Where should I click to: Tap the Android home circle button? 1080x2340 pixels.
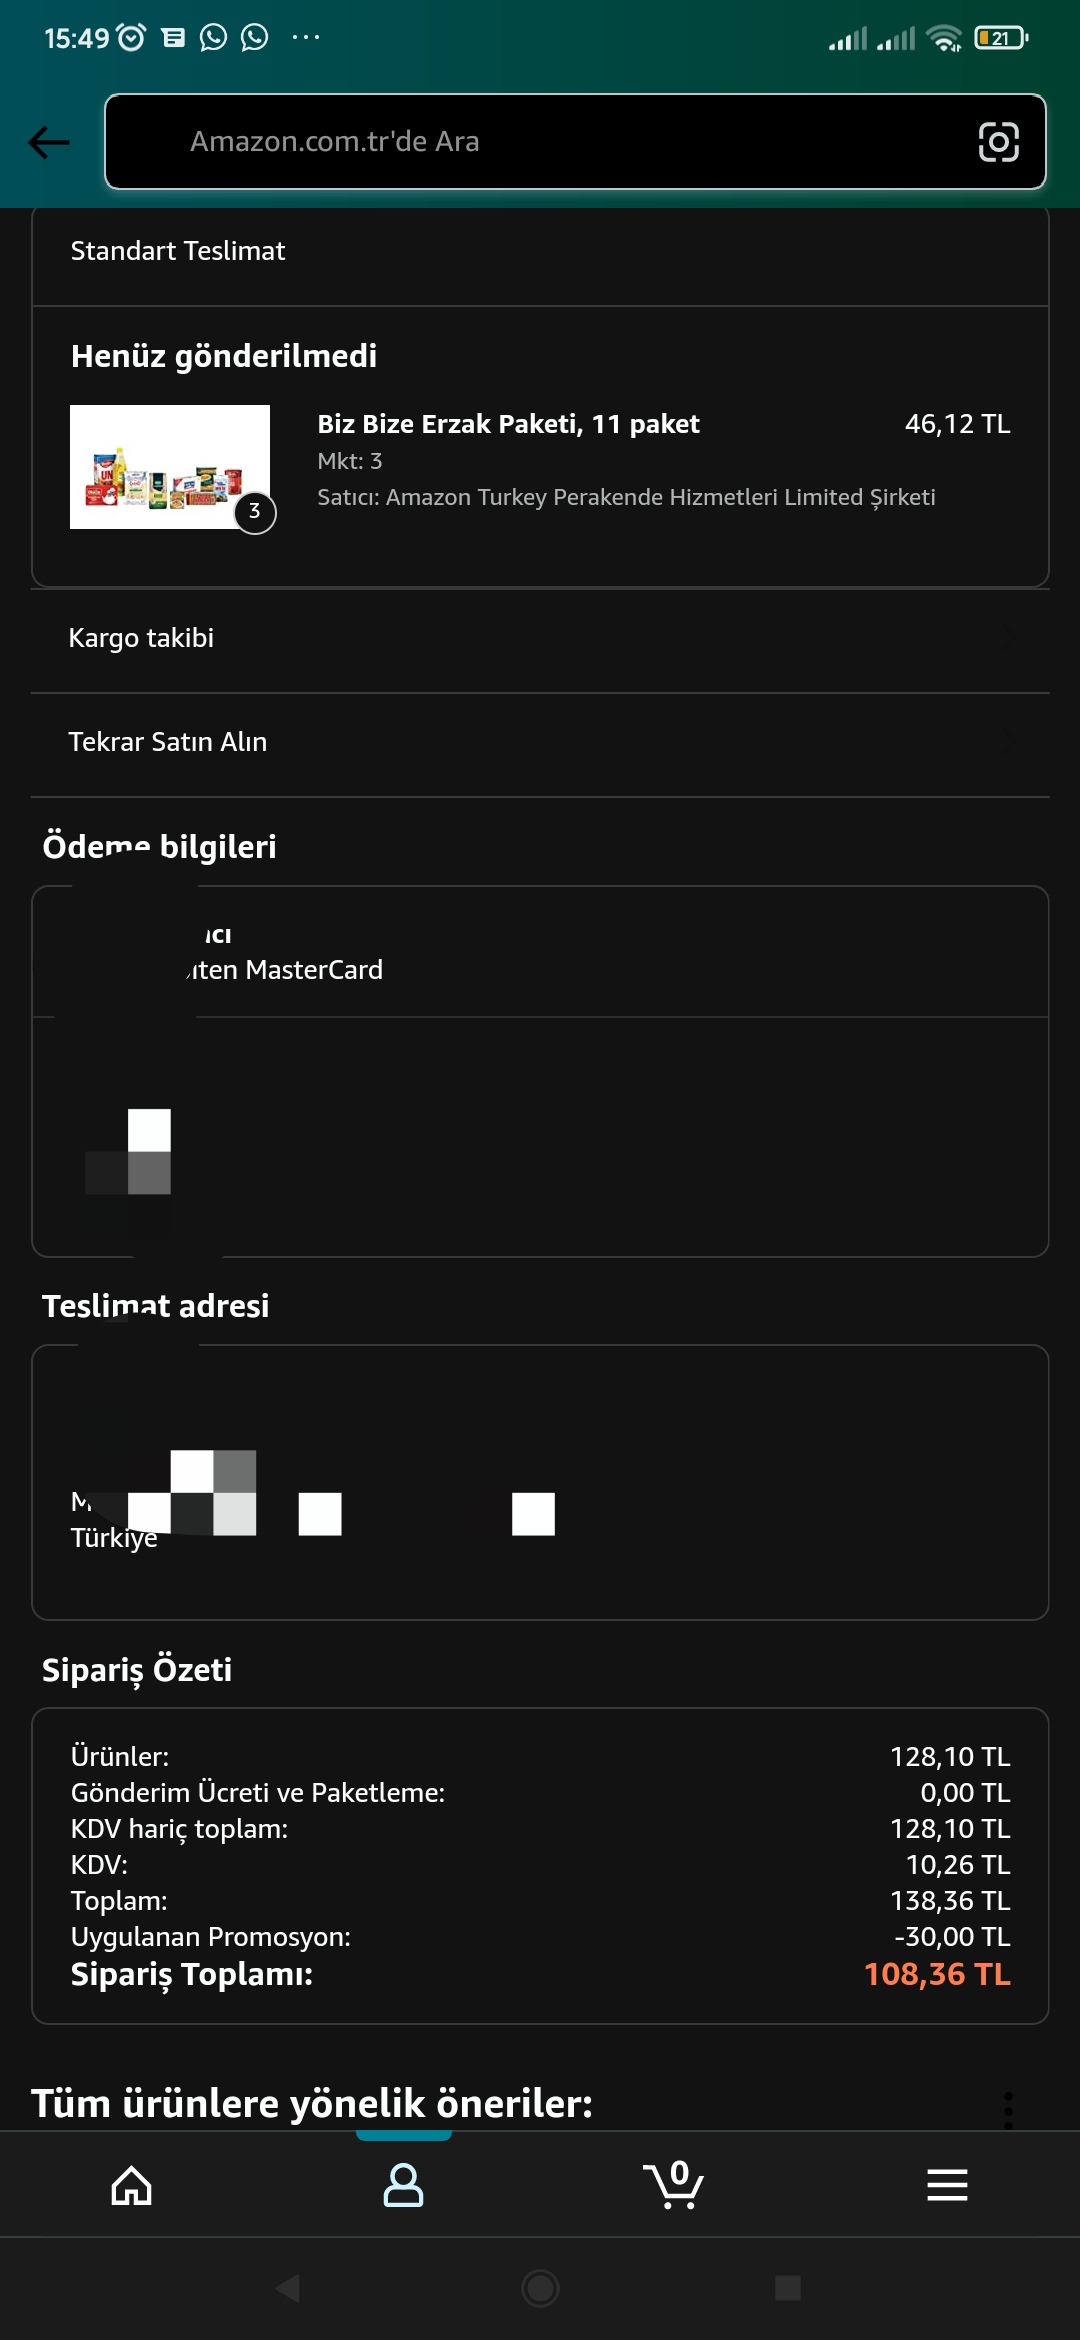[x=540, y=2287]
